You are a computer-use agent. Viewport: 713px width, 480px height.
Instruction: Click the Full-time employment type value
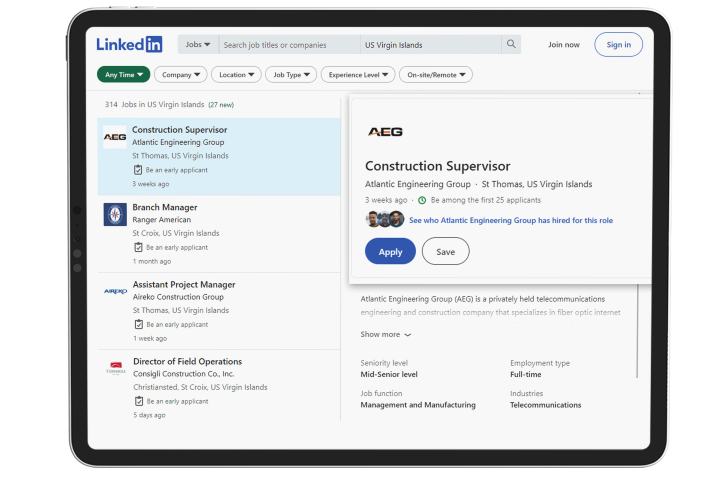pos(526,375)
